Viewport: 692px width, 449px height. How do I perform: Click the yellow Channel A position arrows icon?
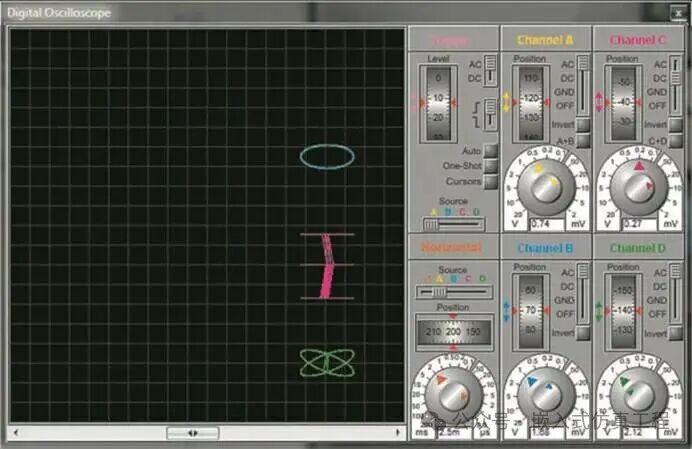tap(506, 102)
